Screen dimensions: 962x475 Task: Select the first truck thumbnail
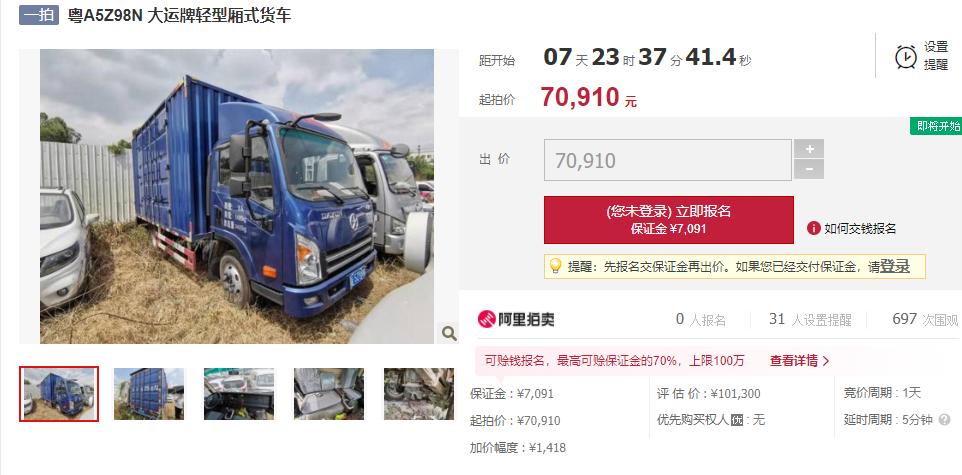(x=59, y=394)
